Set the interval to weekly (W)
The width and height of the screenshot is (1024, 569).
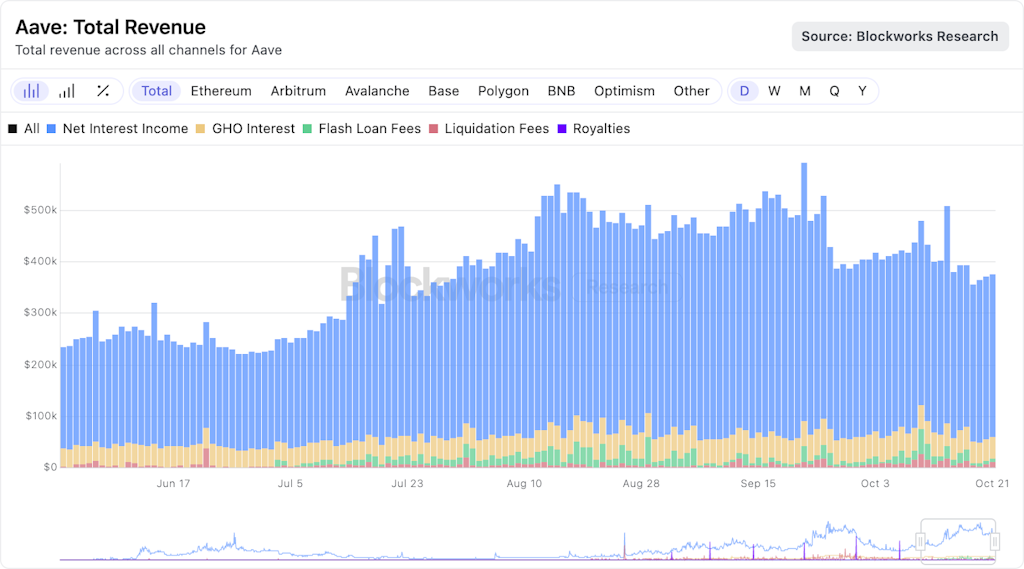[774, 91]
